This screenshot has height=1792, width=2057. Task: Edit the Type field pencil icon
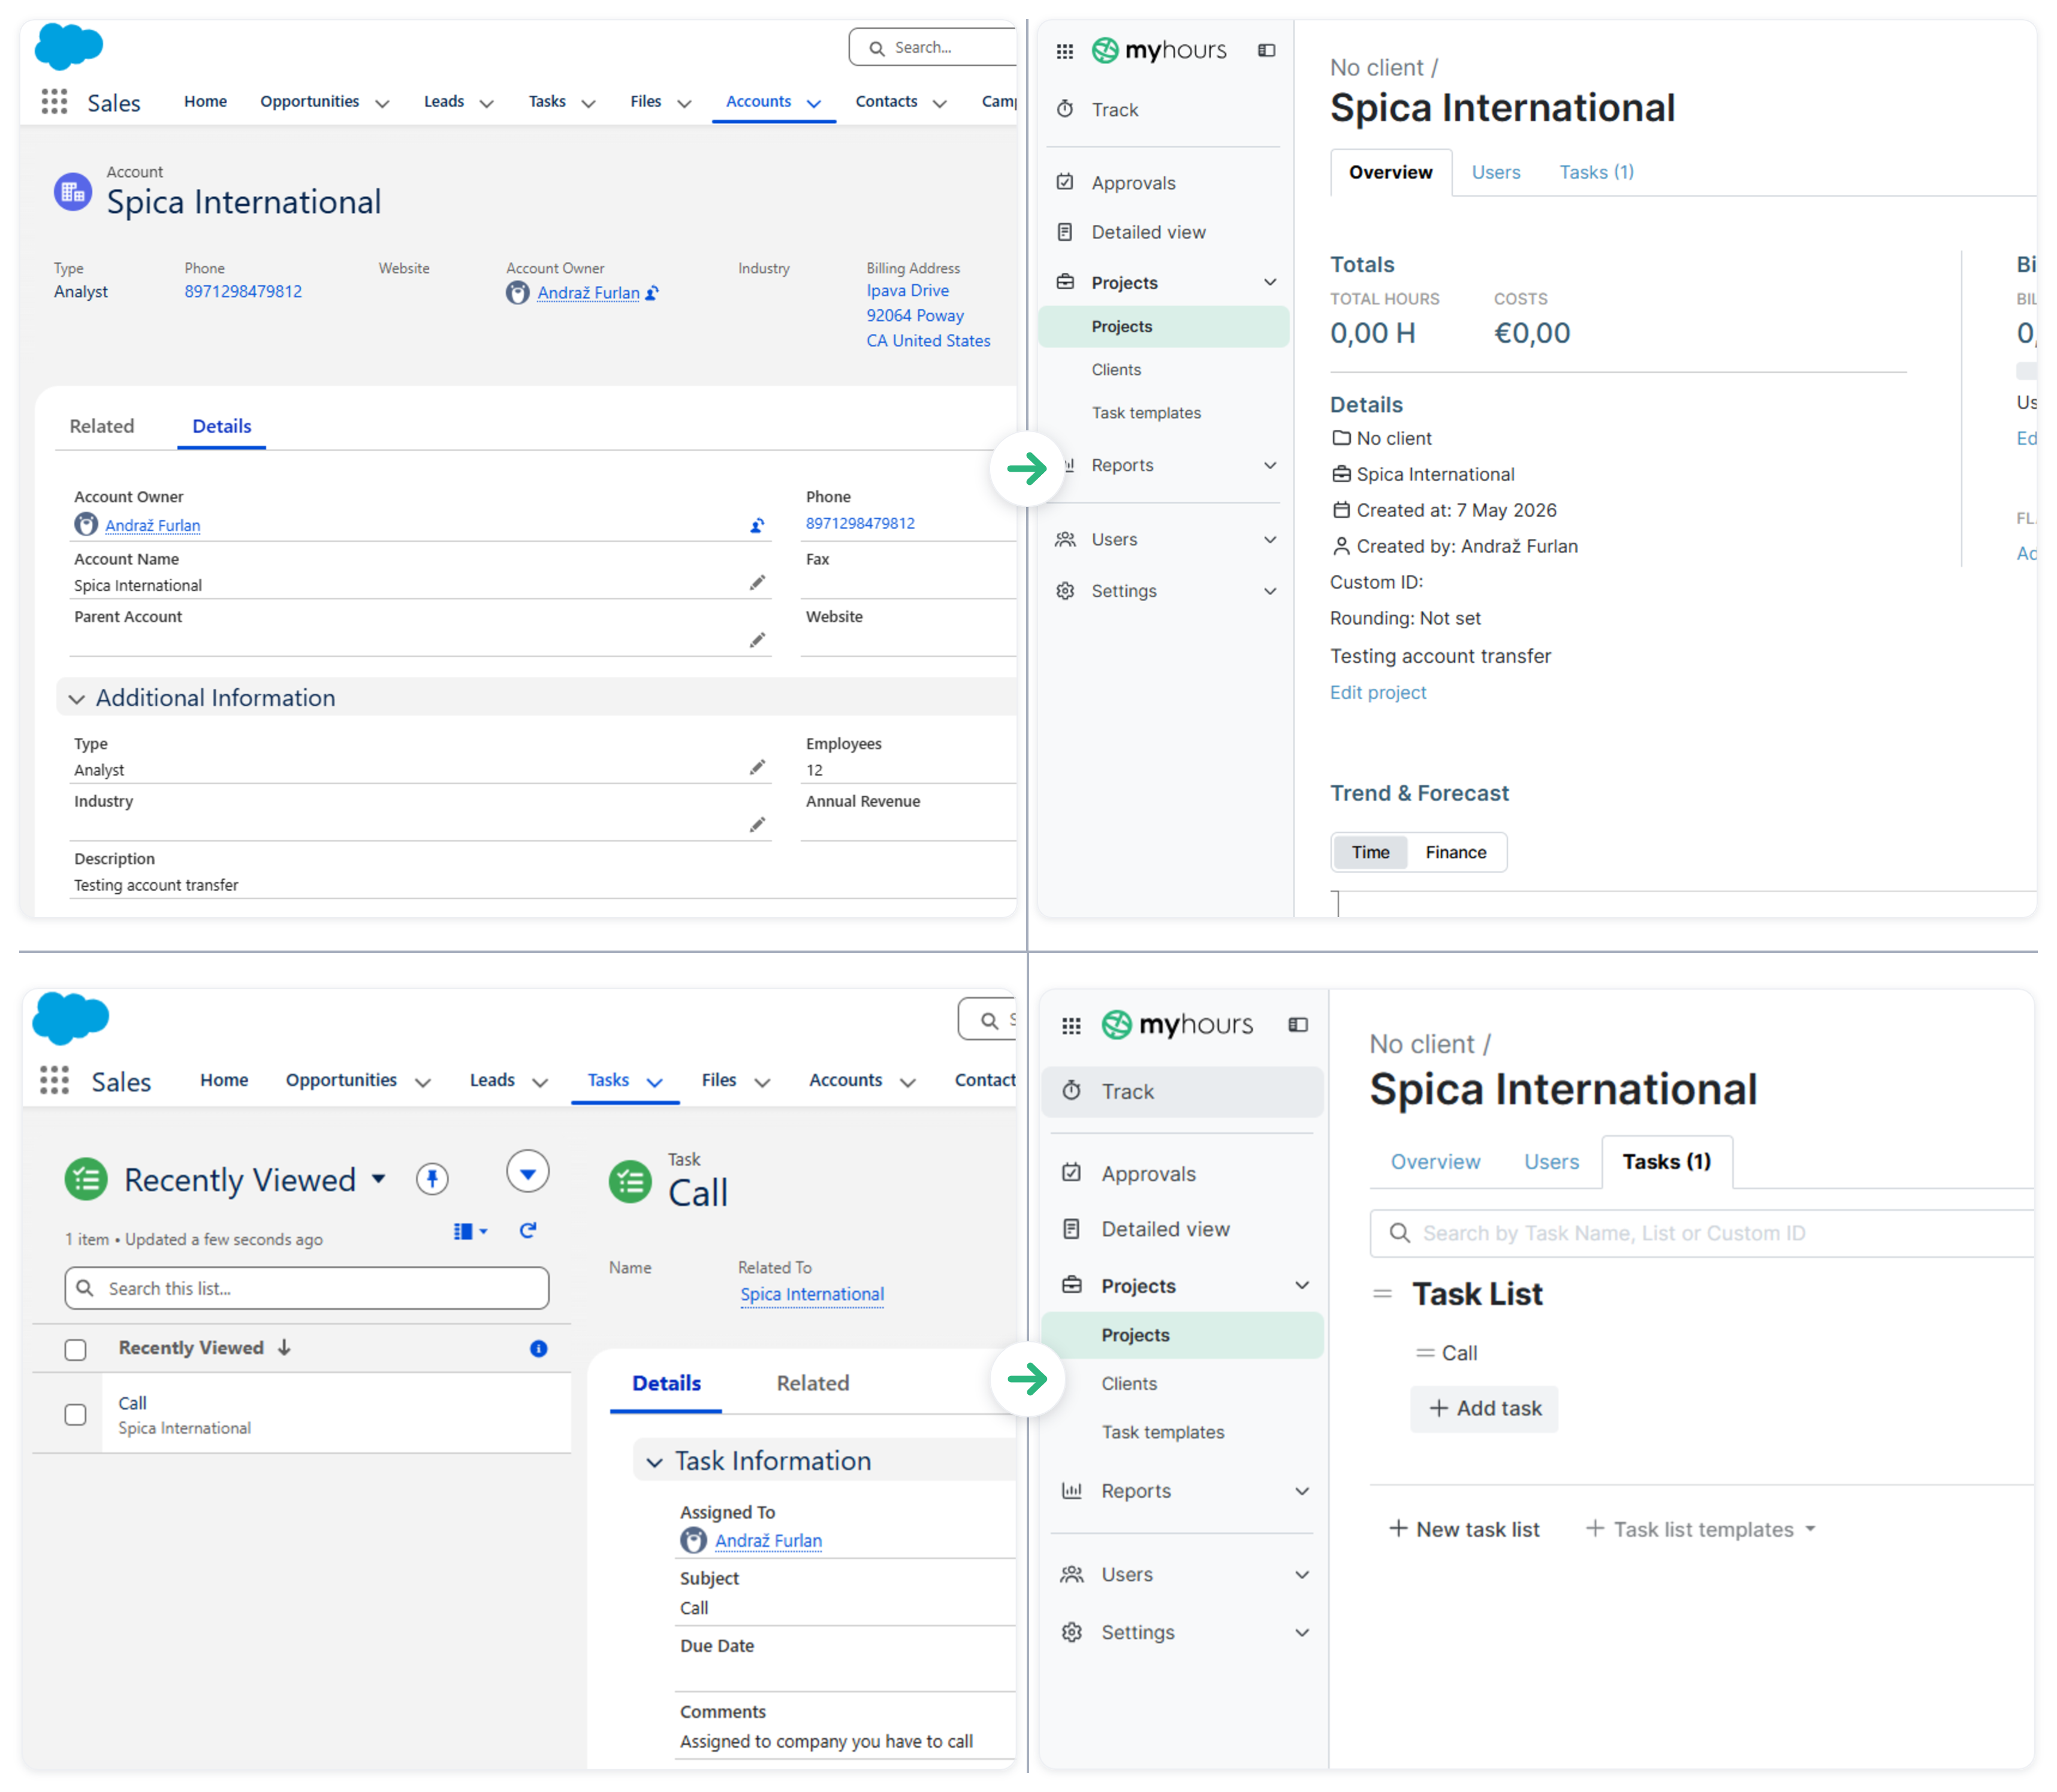(x=757, y=767)
